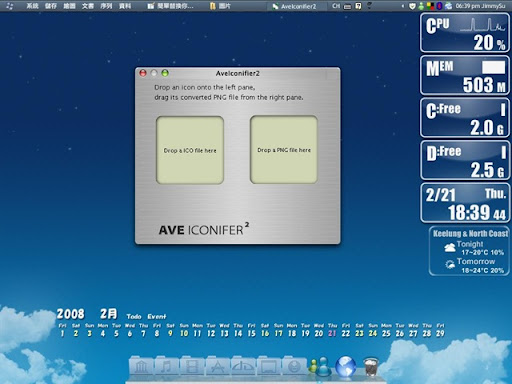
Task: Click the Todo label on calendar widget
Action: (134, 316)
